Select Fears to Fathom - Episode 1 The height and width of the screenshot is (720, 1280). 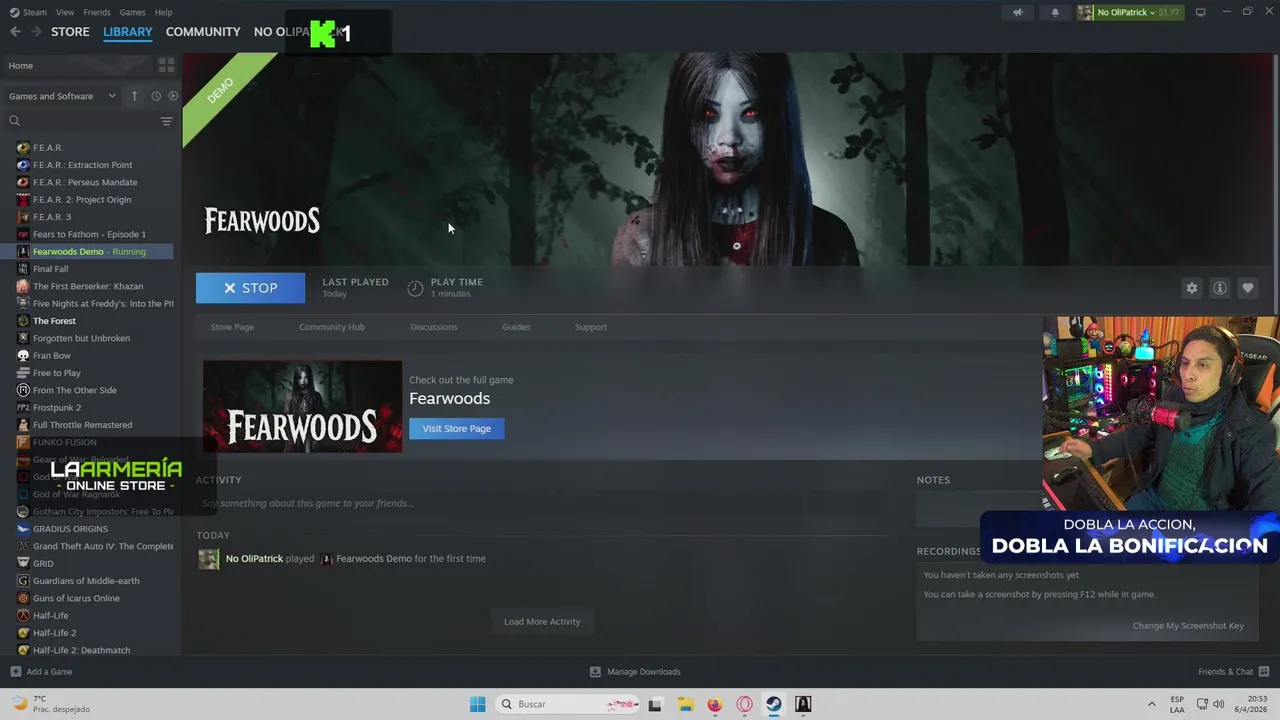point(87,234)
